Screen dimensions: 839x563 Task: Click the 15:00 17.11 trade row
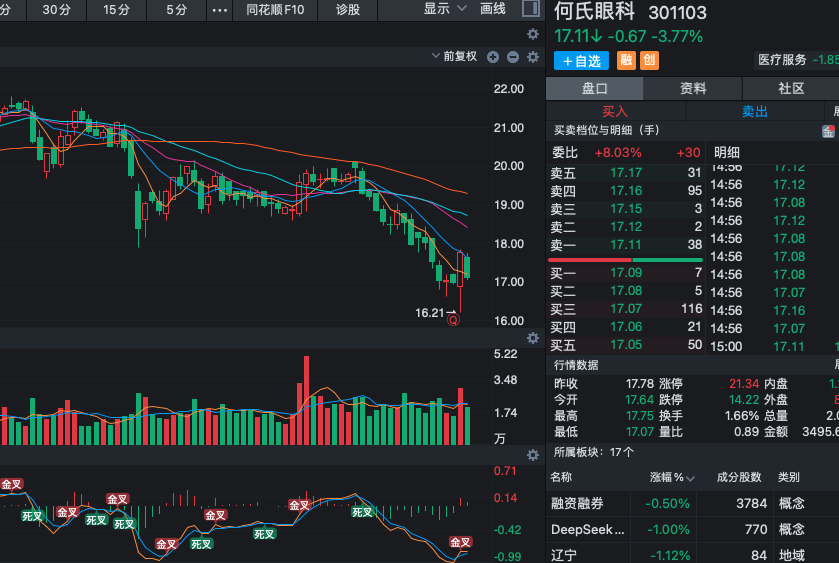tap(774, 346)
